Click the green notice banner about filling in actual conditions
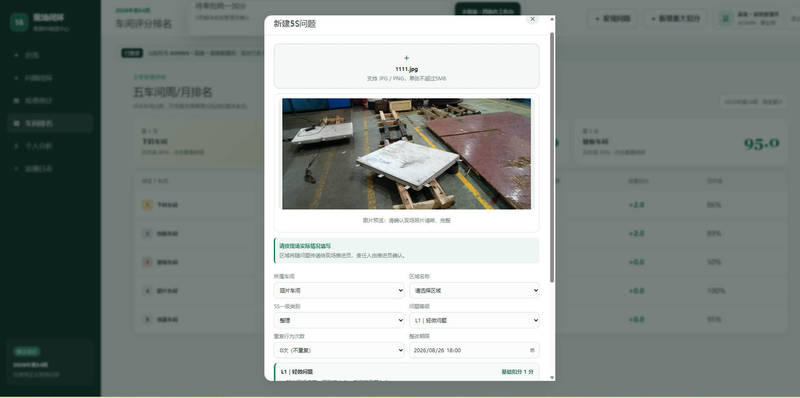Screen dimensions: 800x398 tap(407, 251)
